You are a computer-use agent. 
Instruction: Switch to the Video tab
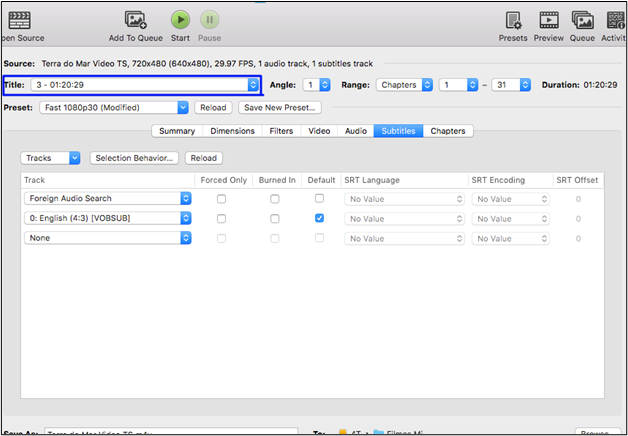pos(319,131)
